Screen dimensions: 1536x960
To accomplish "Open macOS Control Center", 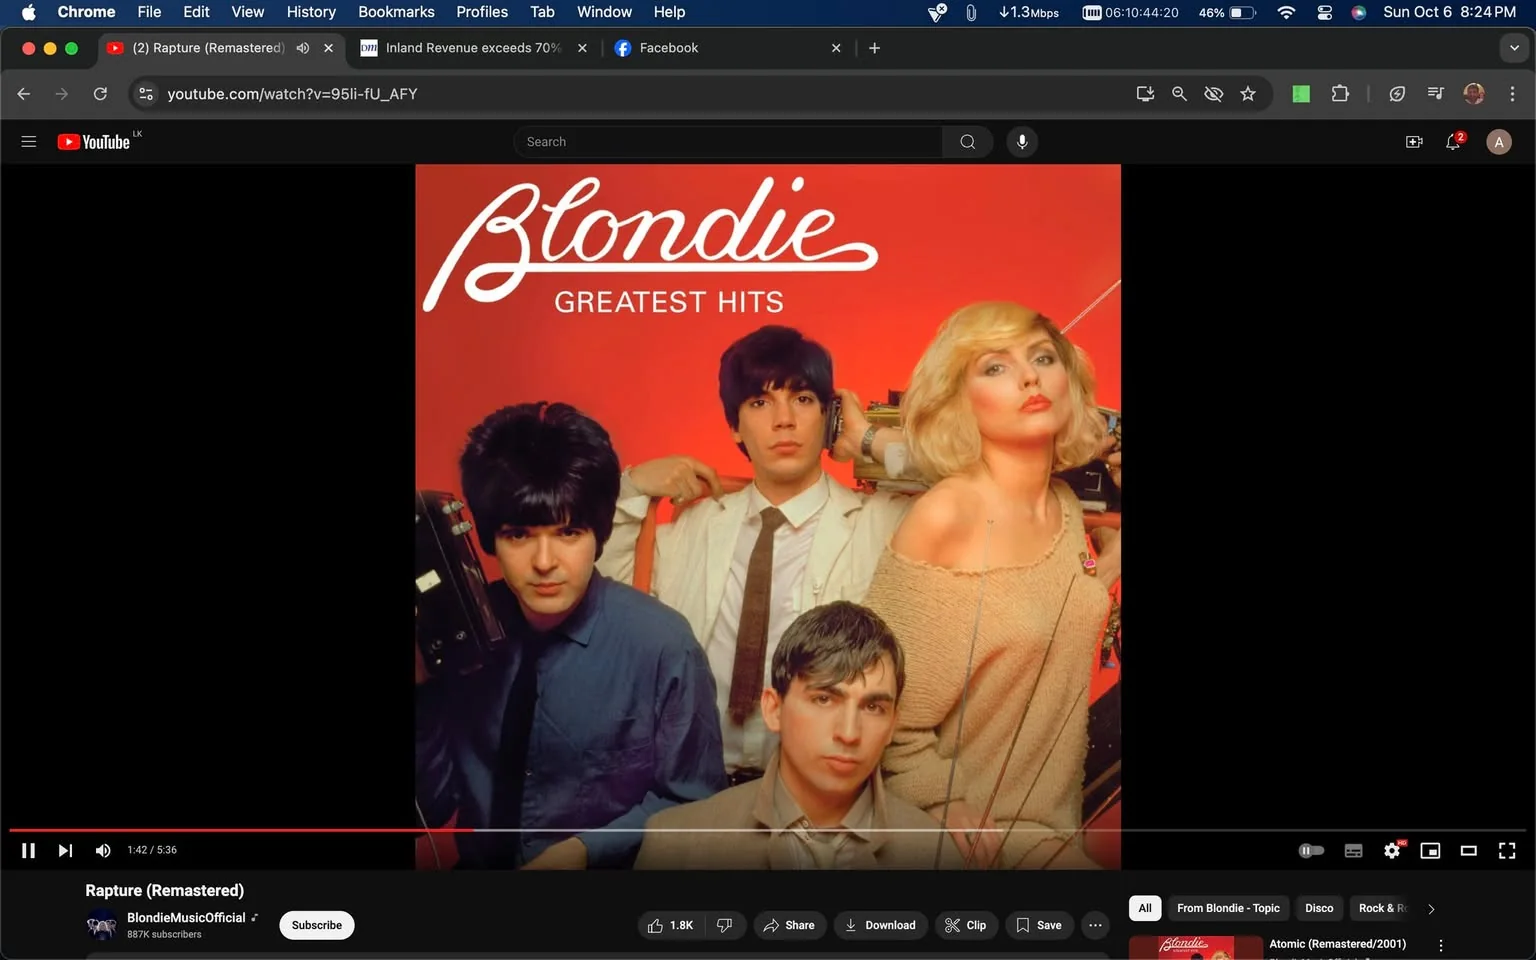I will [x=1325, y=12].
